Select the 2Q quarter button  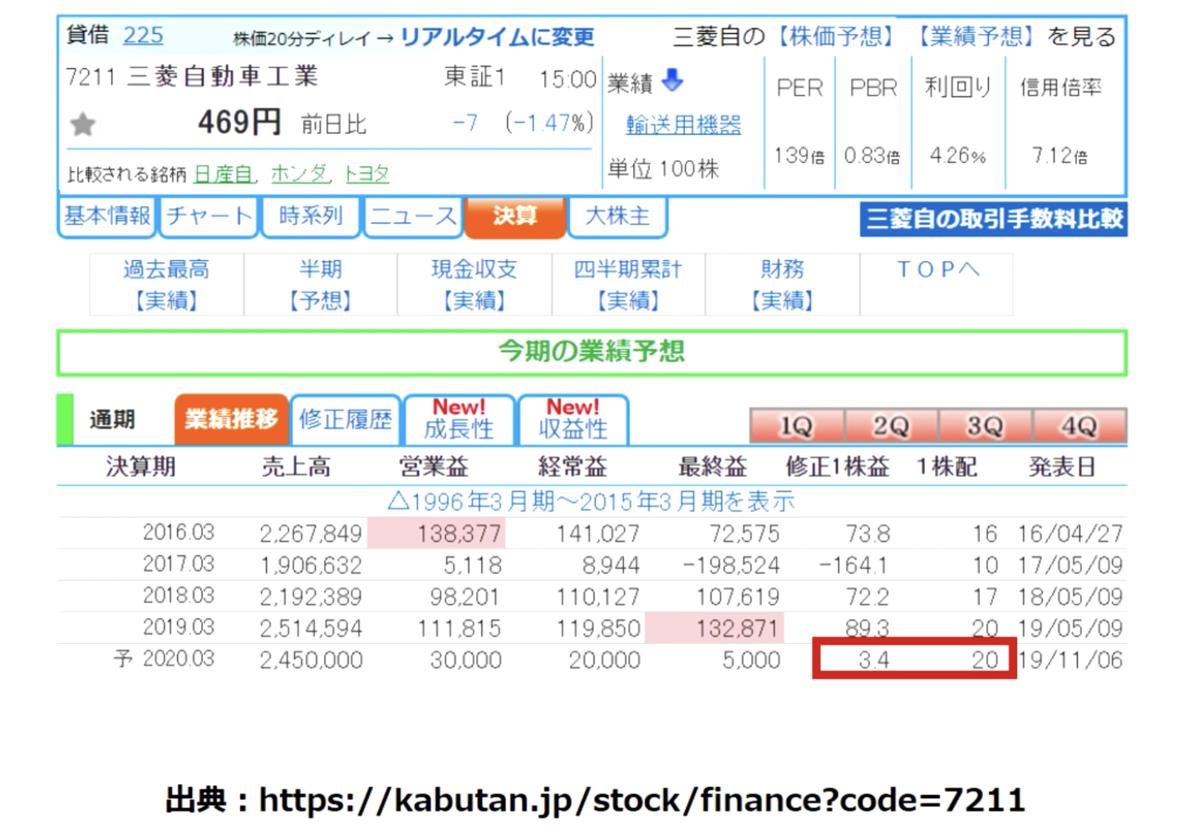891,426
